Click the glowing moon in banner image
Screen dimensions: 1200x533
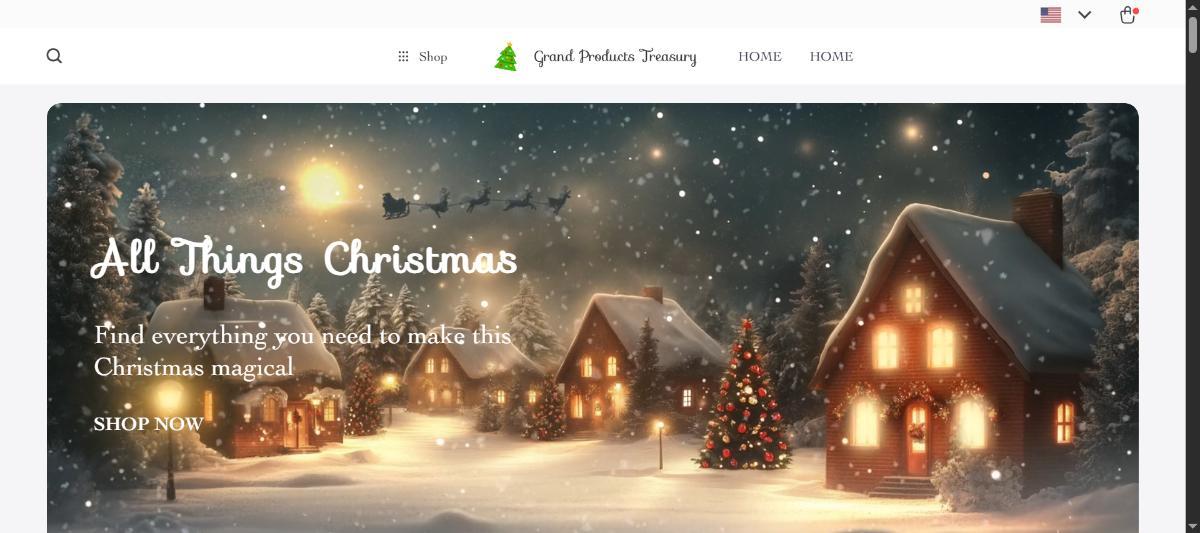point(322,184)
